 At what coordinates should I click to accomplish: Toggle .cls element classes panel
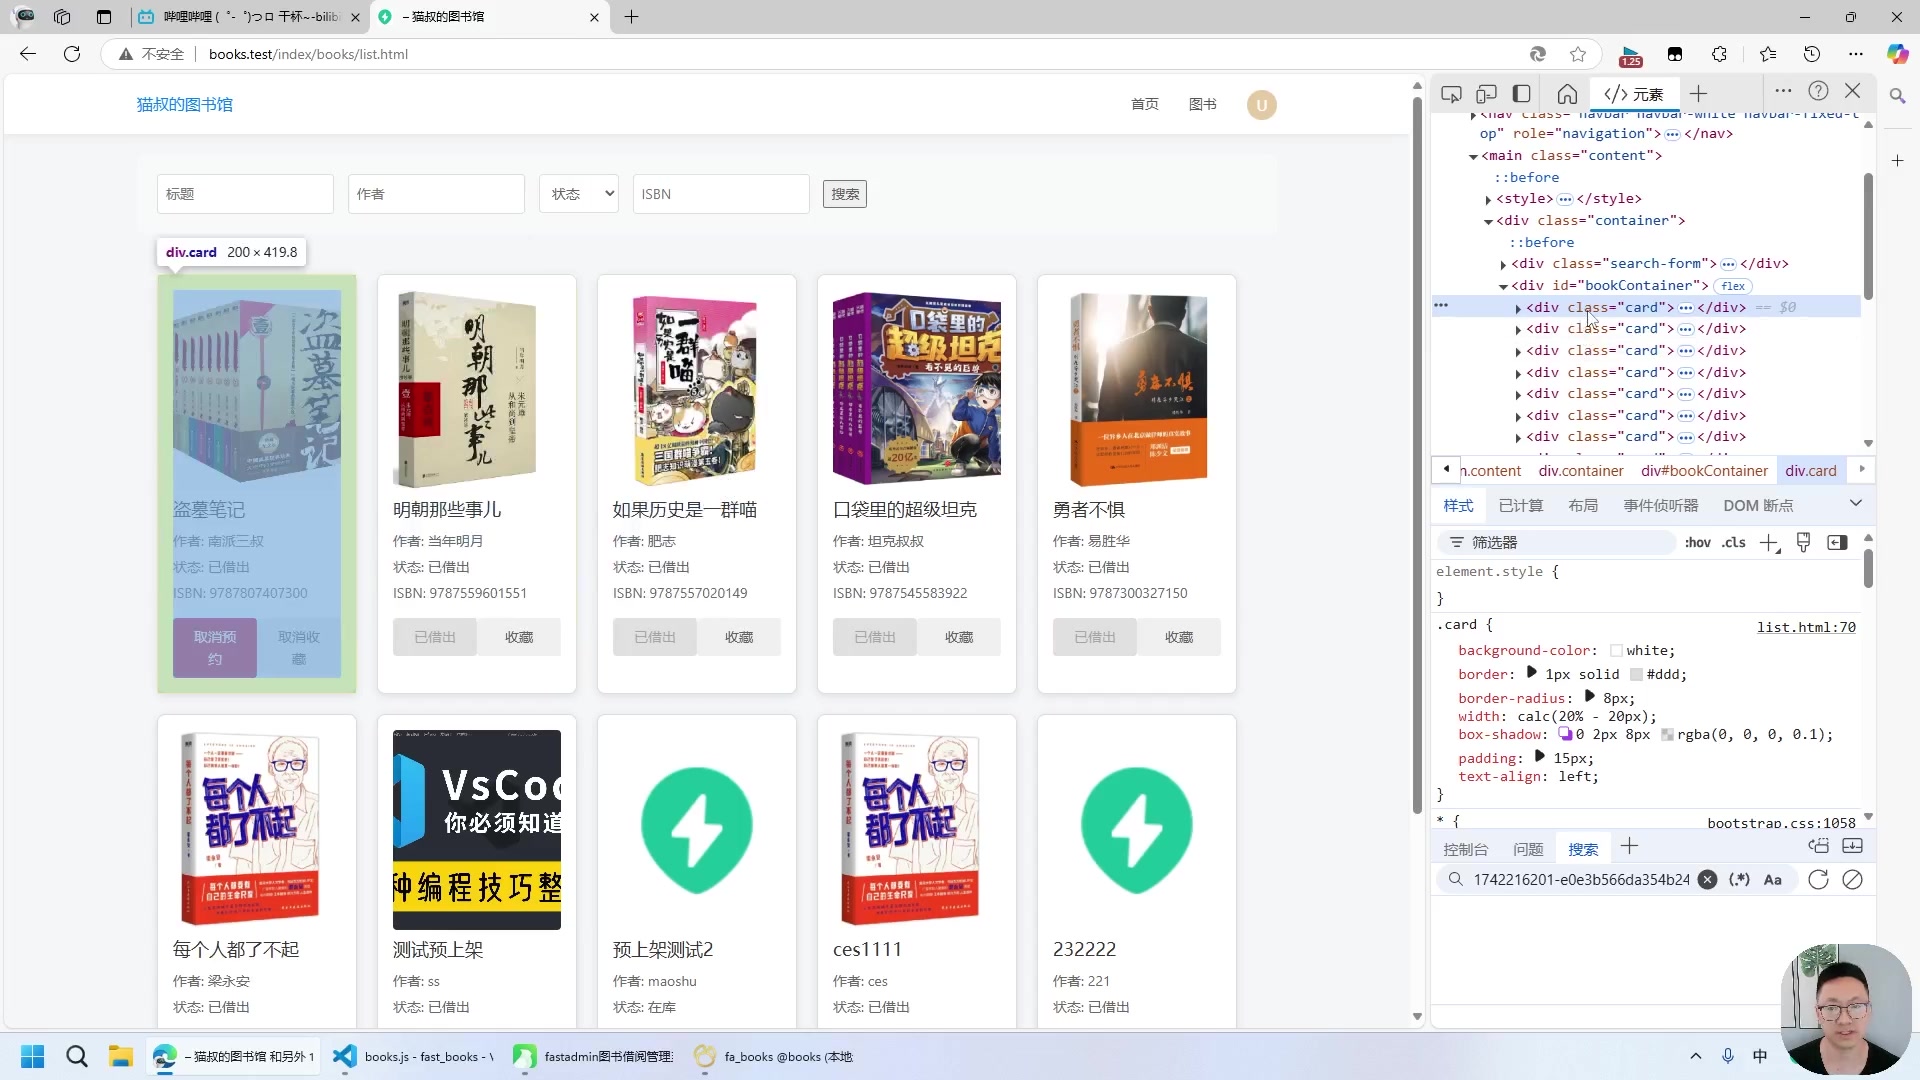(x=1734, y=543)
